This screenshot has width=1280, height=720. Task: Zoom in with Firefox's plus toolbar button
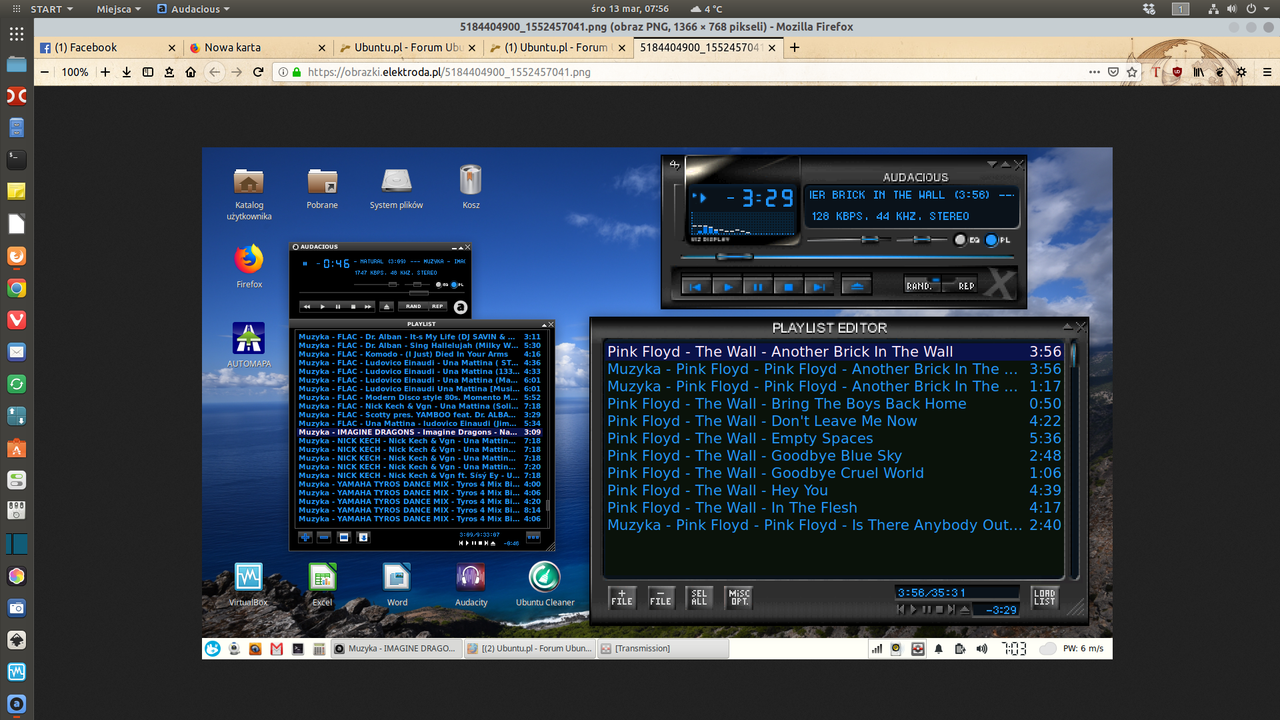point(105,72)
